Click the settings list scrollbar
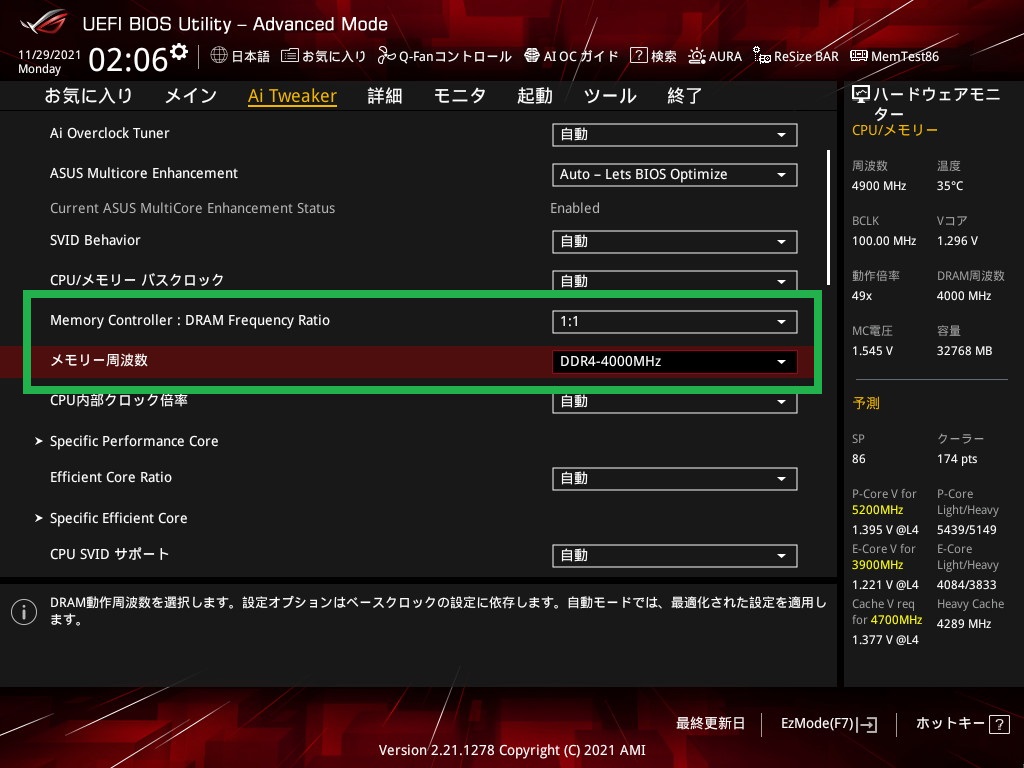The image size is (1024, 768). coord(828,217)
